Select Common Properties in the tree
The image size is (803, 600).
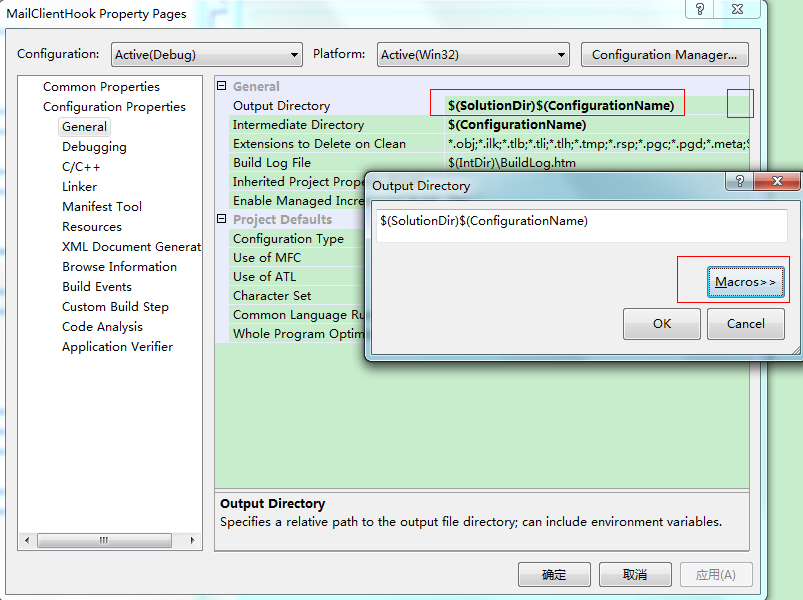click(101, 87)
